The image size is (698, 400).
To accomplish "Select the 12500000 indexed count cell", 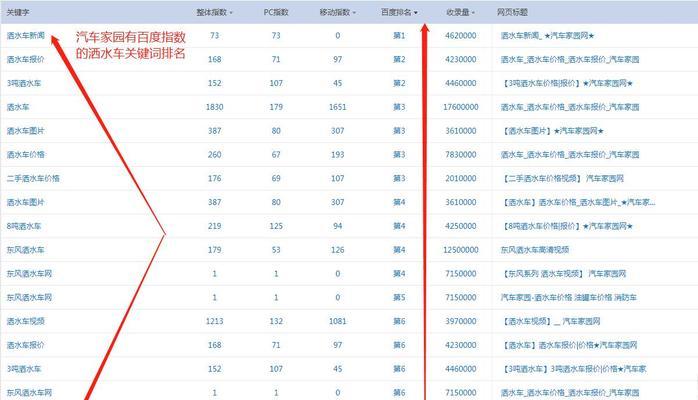I will pos(461,250).
